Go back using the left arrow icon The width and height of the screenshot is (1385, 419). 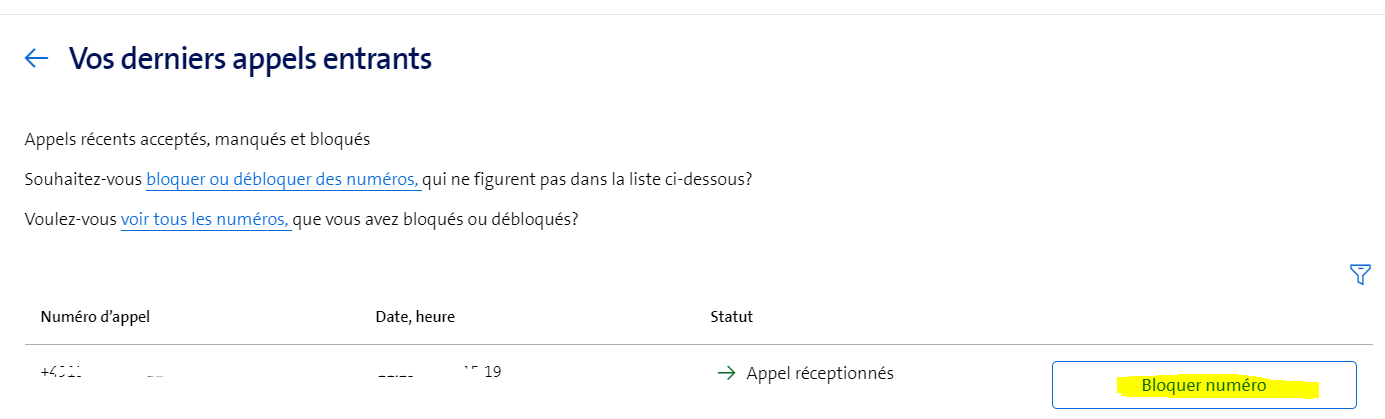click(x=36, y=58)
